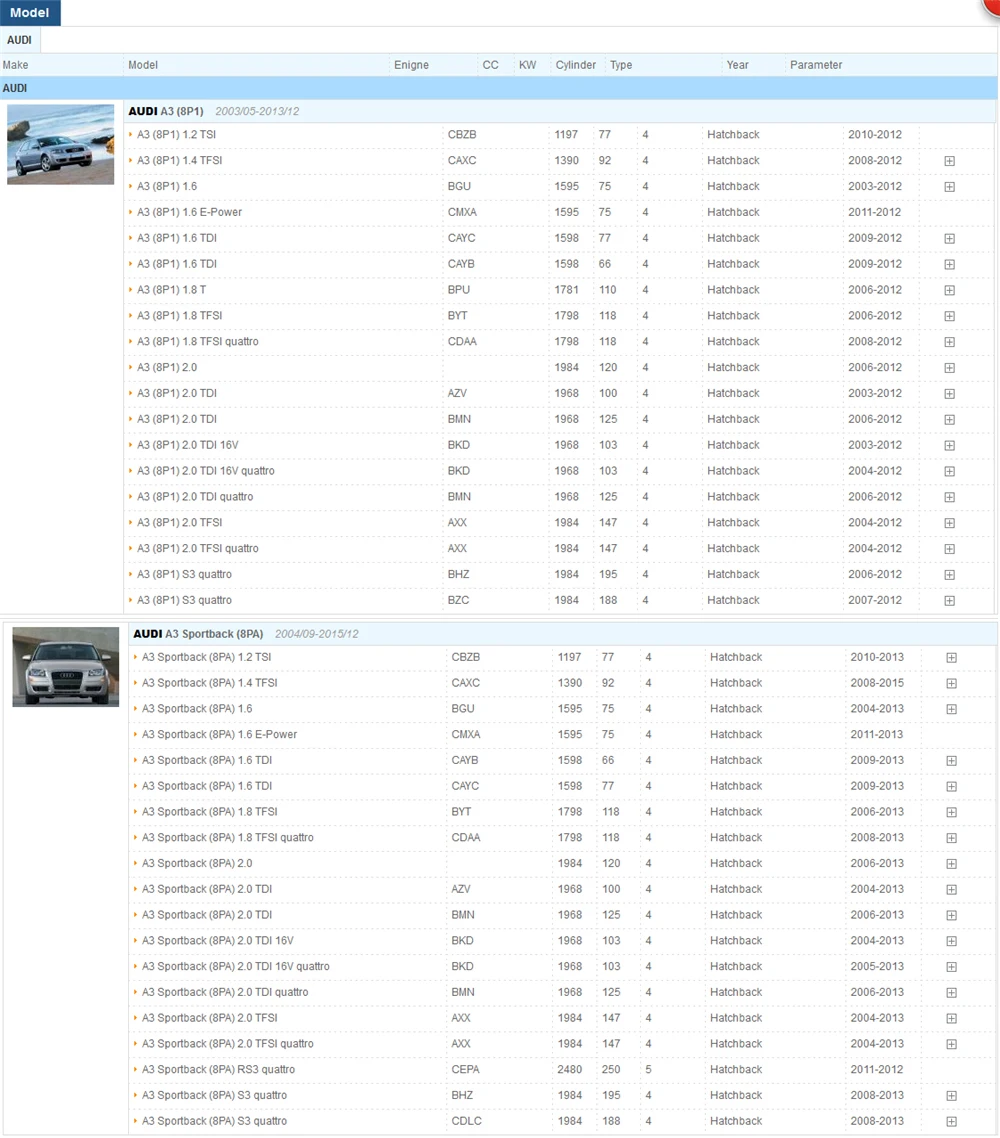Click plus icon for A3 (8P1) S3 quattro BHZ
Viewport: 1000px width, 1138px height.
click(949, 575)
